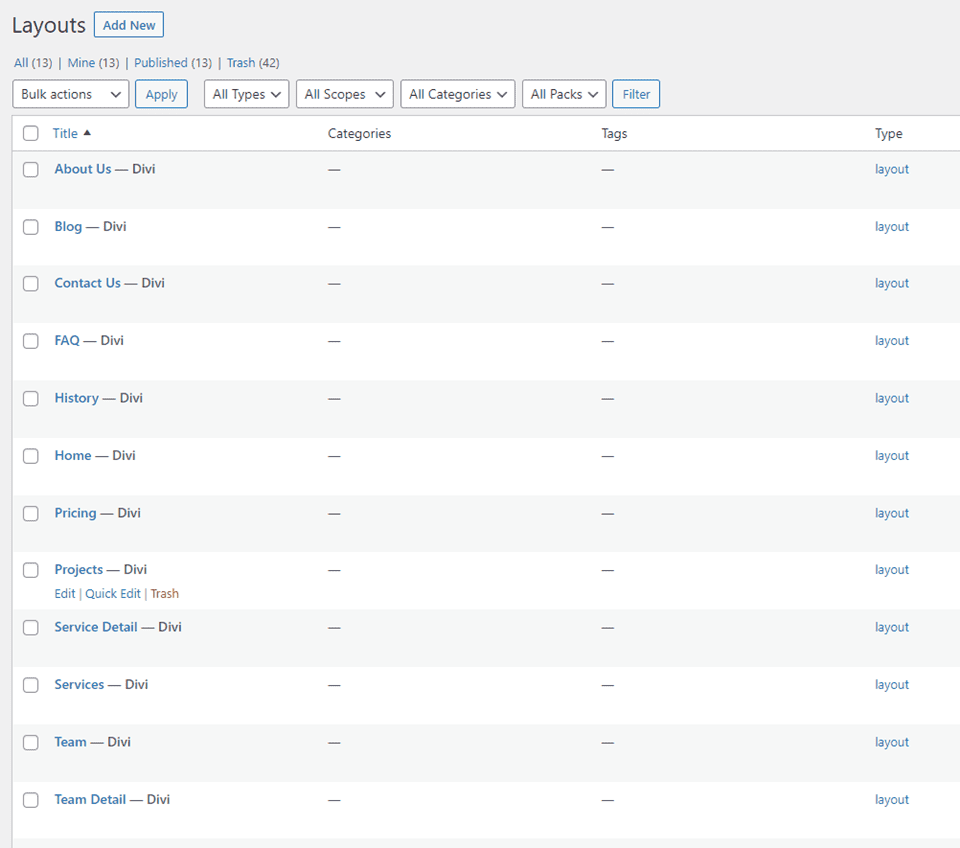960x848 pixels.
Task: Select the Mine filter link
Action: (81, 63)
